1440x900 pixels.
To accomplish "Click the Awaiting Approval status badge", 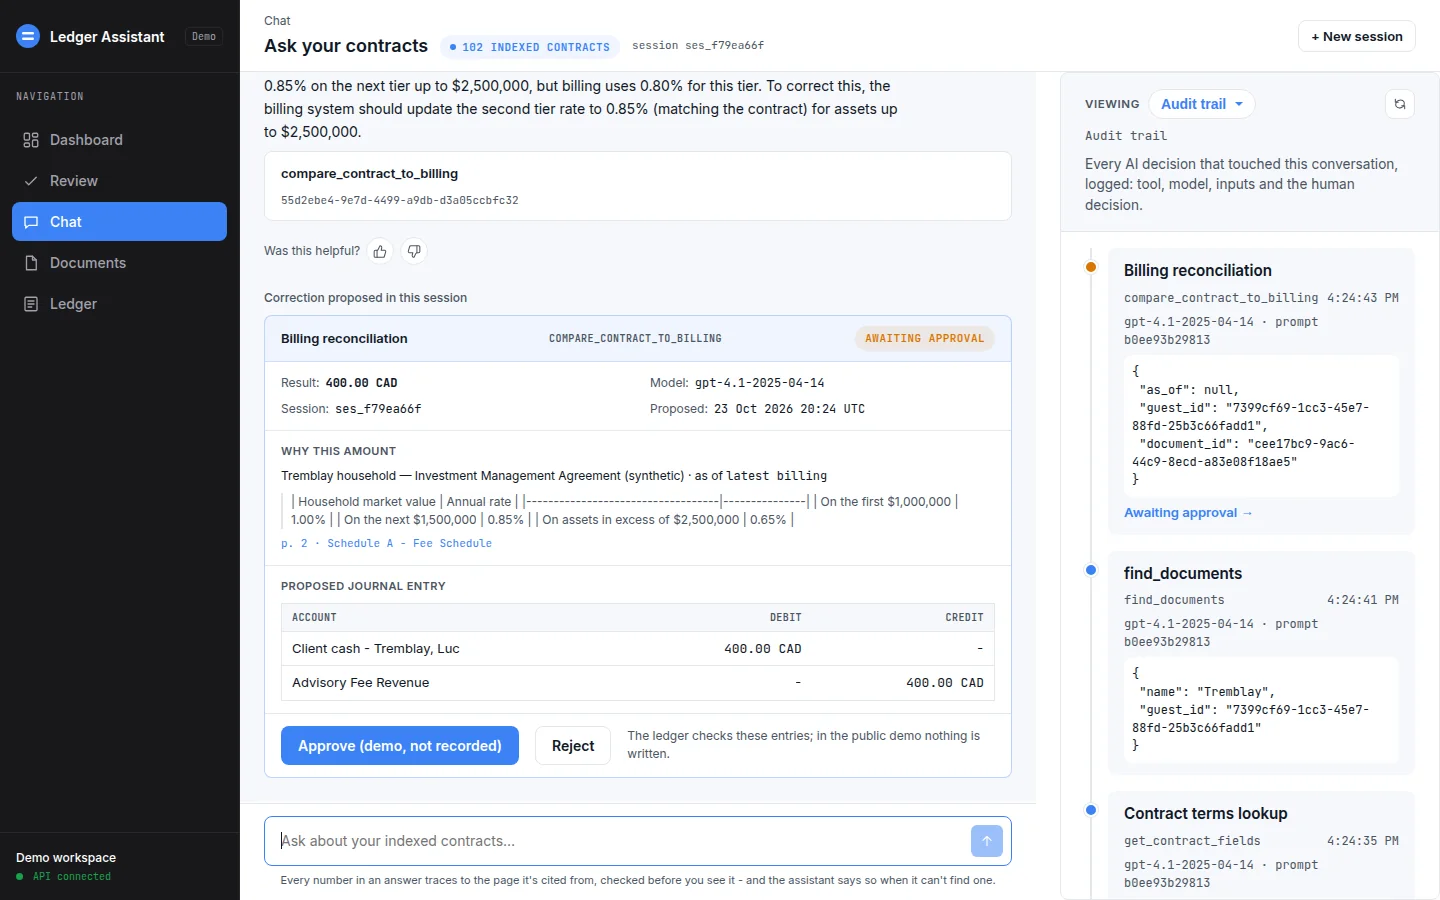I will pos(925,338).
